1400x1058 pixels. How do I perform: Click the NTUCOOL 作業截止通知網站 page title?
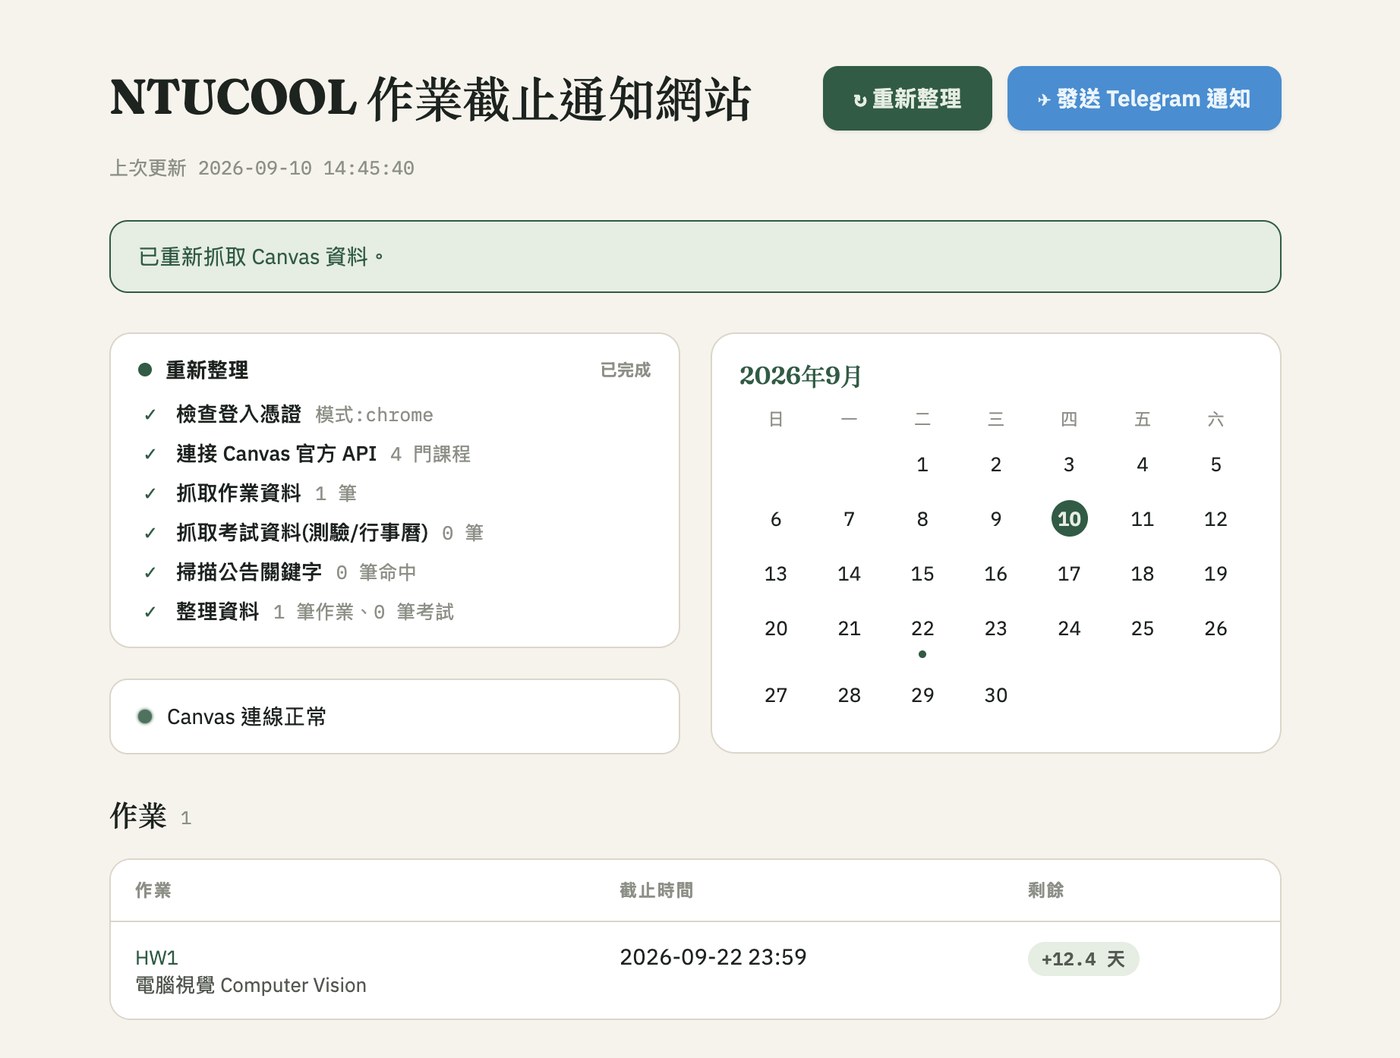(x=430, y=98)
